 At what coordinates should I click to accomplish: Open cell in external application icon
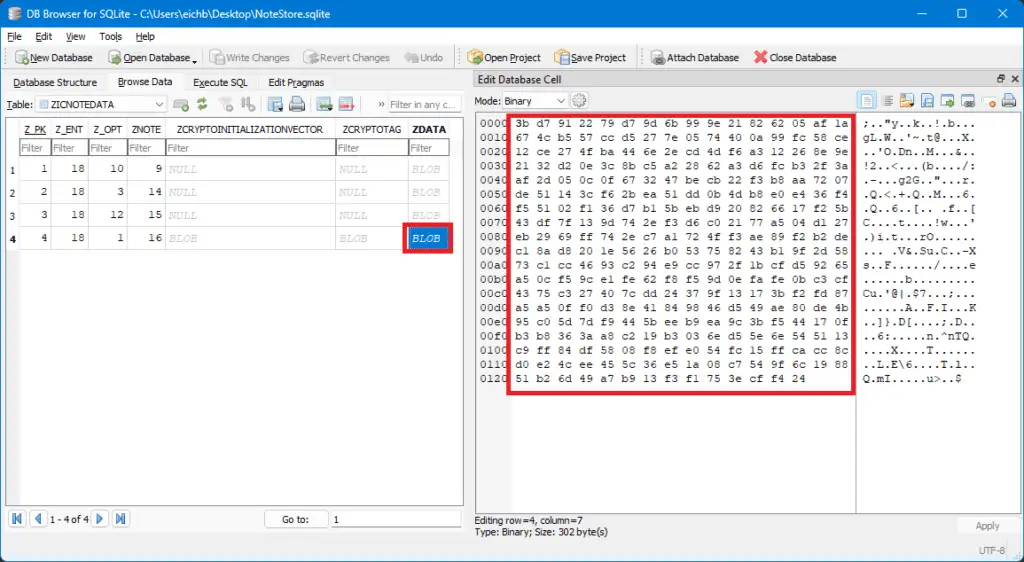pos(948,101)
